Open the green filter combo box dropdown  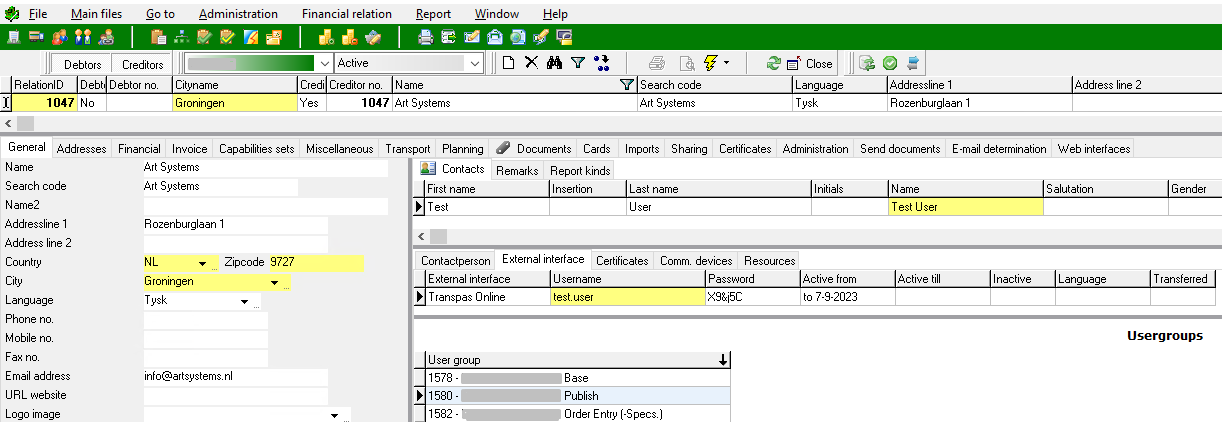(x=325, y=63)
